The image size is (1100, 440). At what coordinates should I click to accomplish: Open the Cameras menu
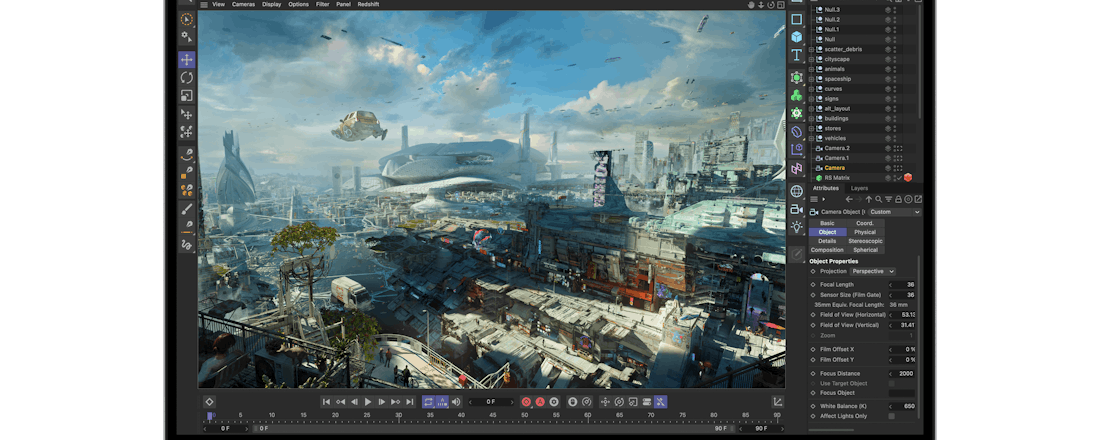tap(243, 4)
